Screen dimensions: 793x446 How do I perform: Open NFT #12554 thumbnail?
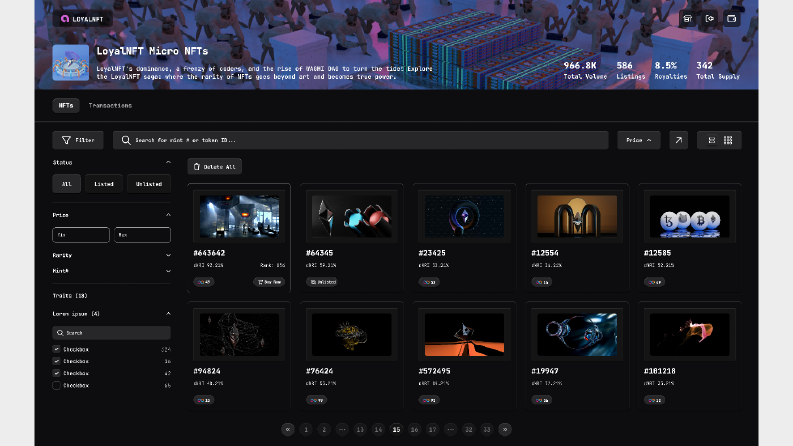pos(577,216)
